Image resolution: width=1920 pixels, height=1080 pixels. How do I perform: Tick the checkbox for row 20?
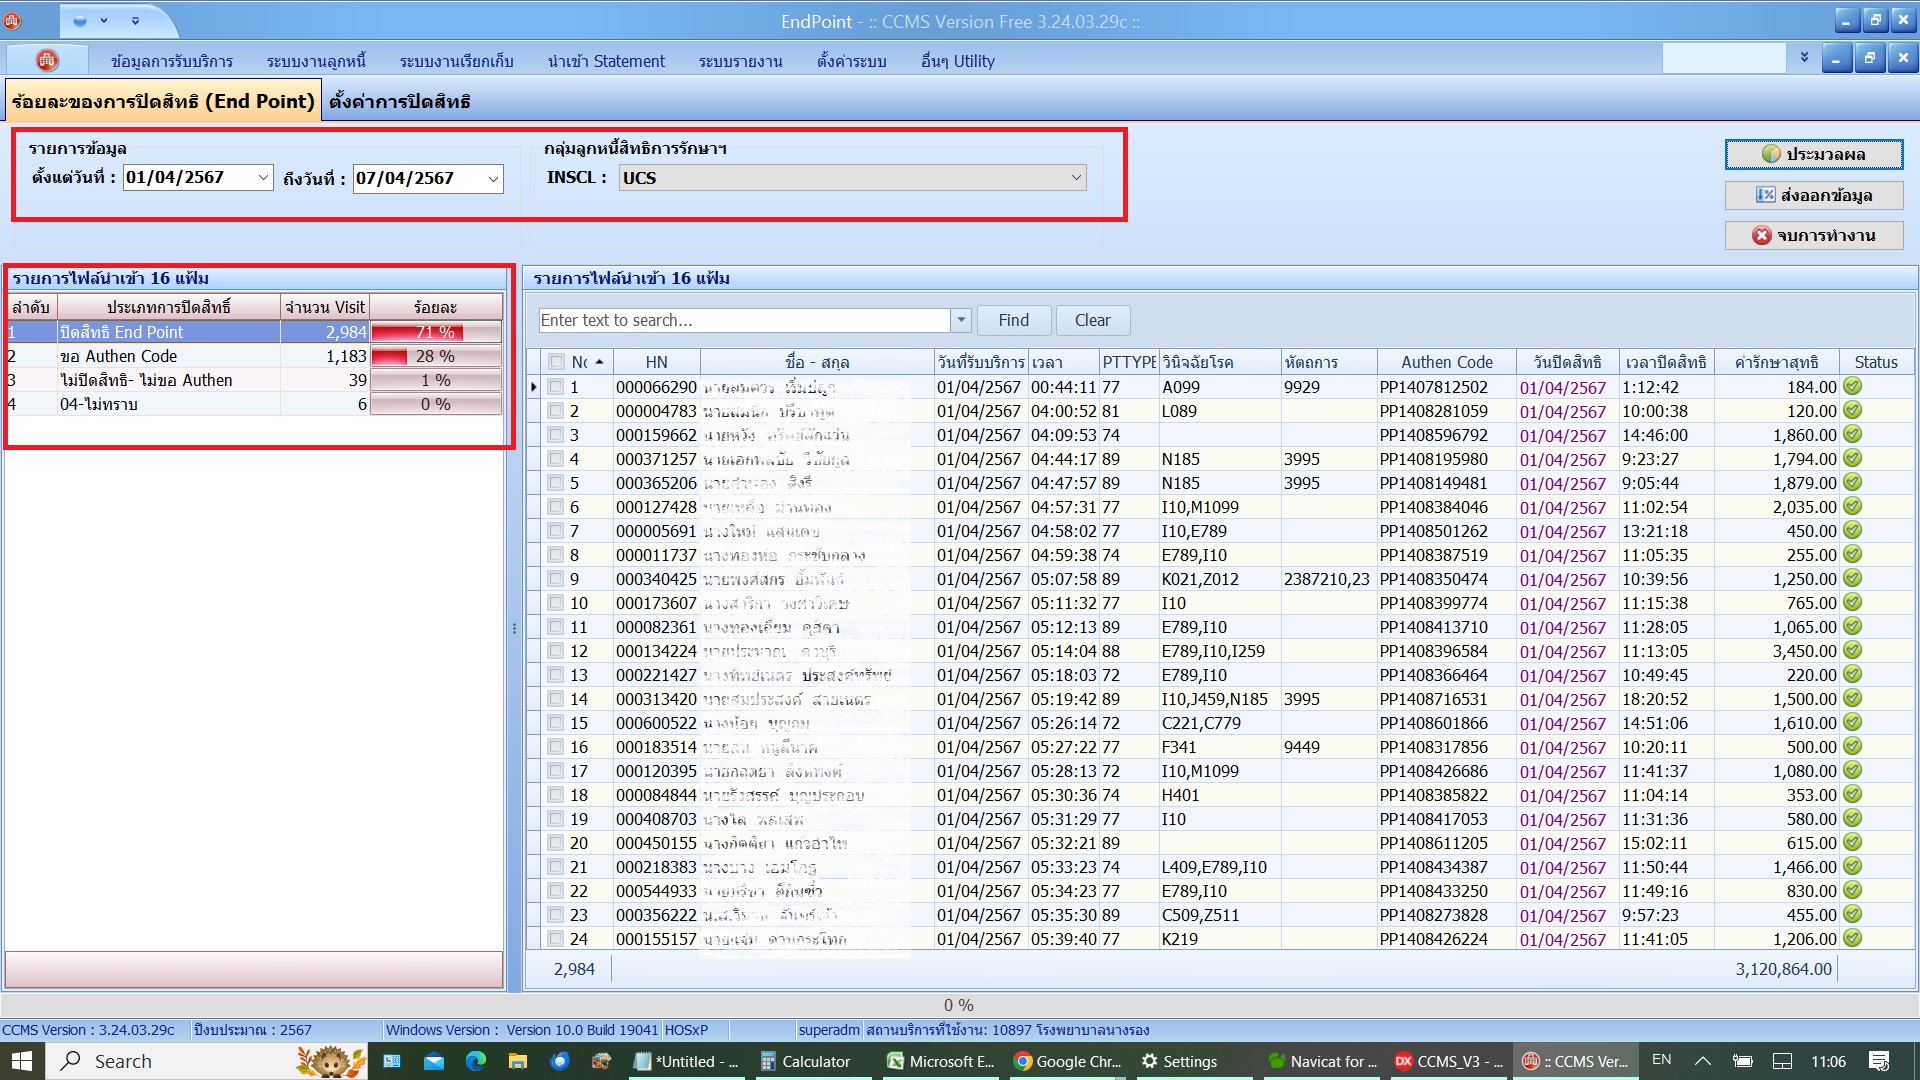point(556,843)
